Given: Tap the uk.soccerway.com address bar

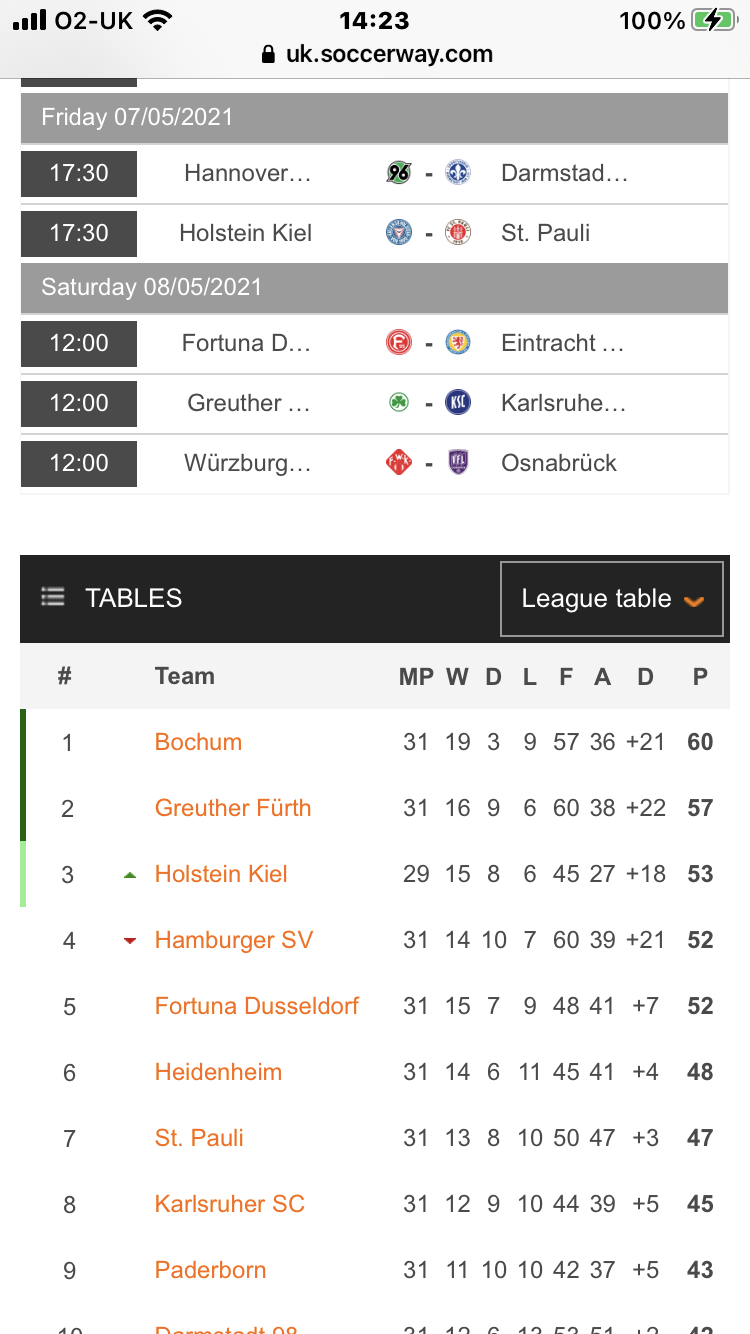Looking at the screenshot, I should (377, 54).
